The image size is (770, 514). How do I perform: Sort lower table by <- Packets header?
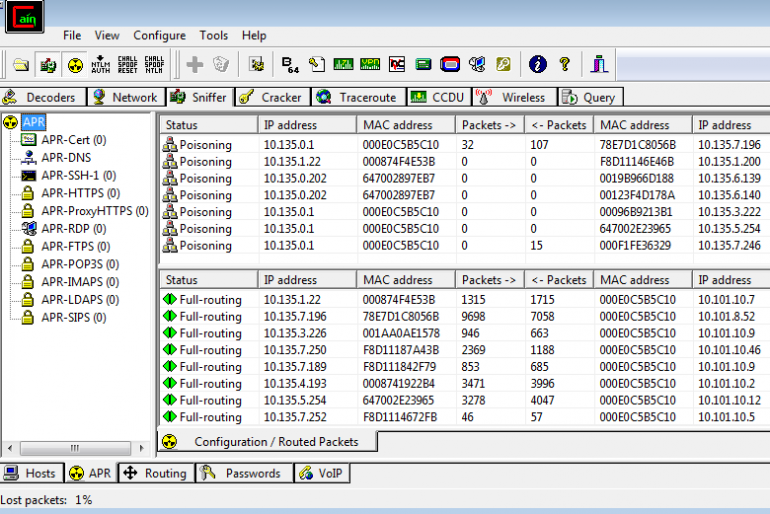pos(559,280)
